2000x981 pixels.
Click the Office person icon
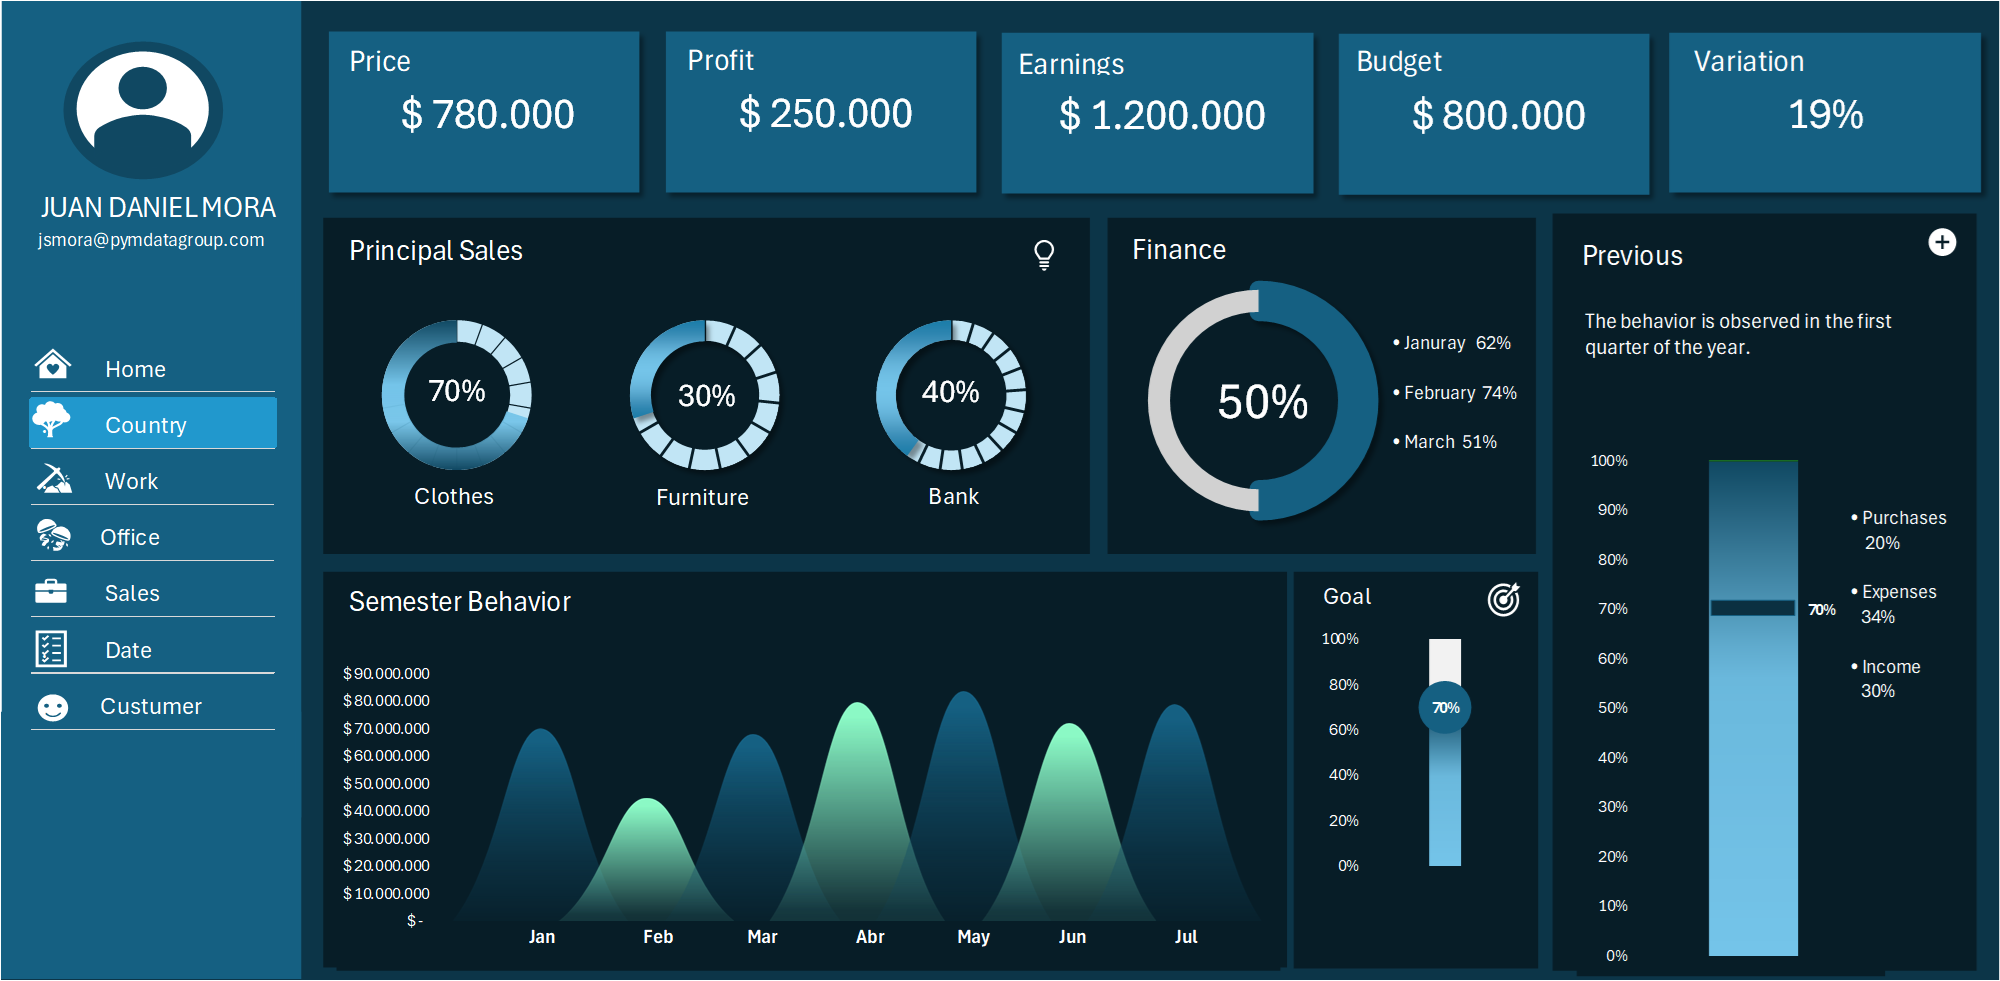(52, 536)
